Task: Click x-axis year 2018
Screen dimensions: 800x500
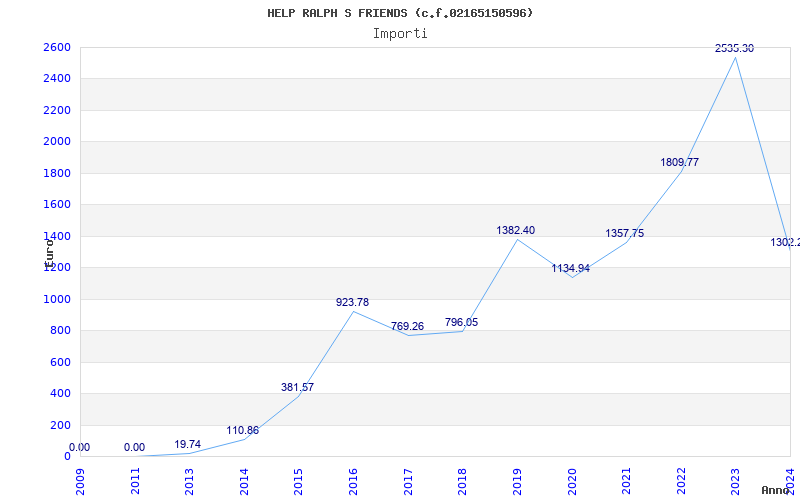Action: 462,482
